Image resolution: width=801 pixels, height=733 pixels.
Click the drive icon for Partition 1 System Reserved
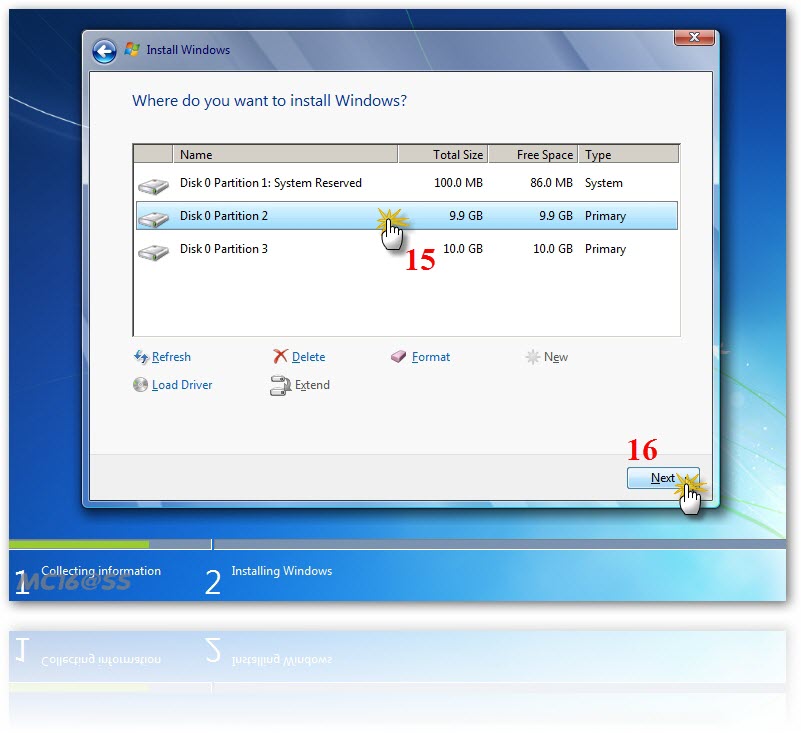tap(153, 186)
